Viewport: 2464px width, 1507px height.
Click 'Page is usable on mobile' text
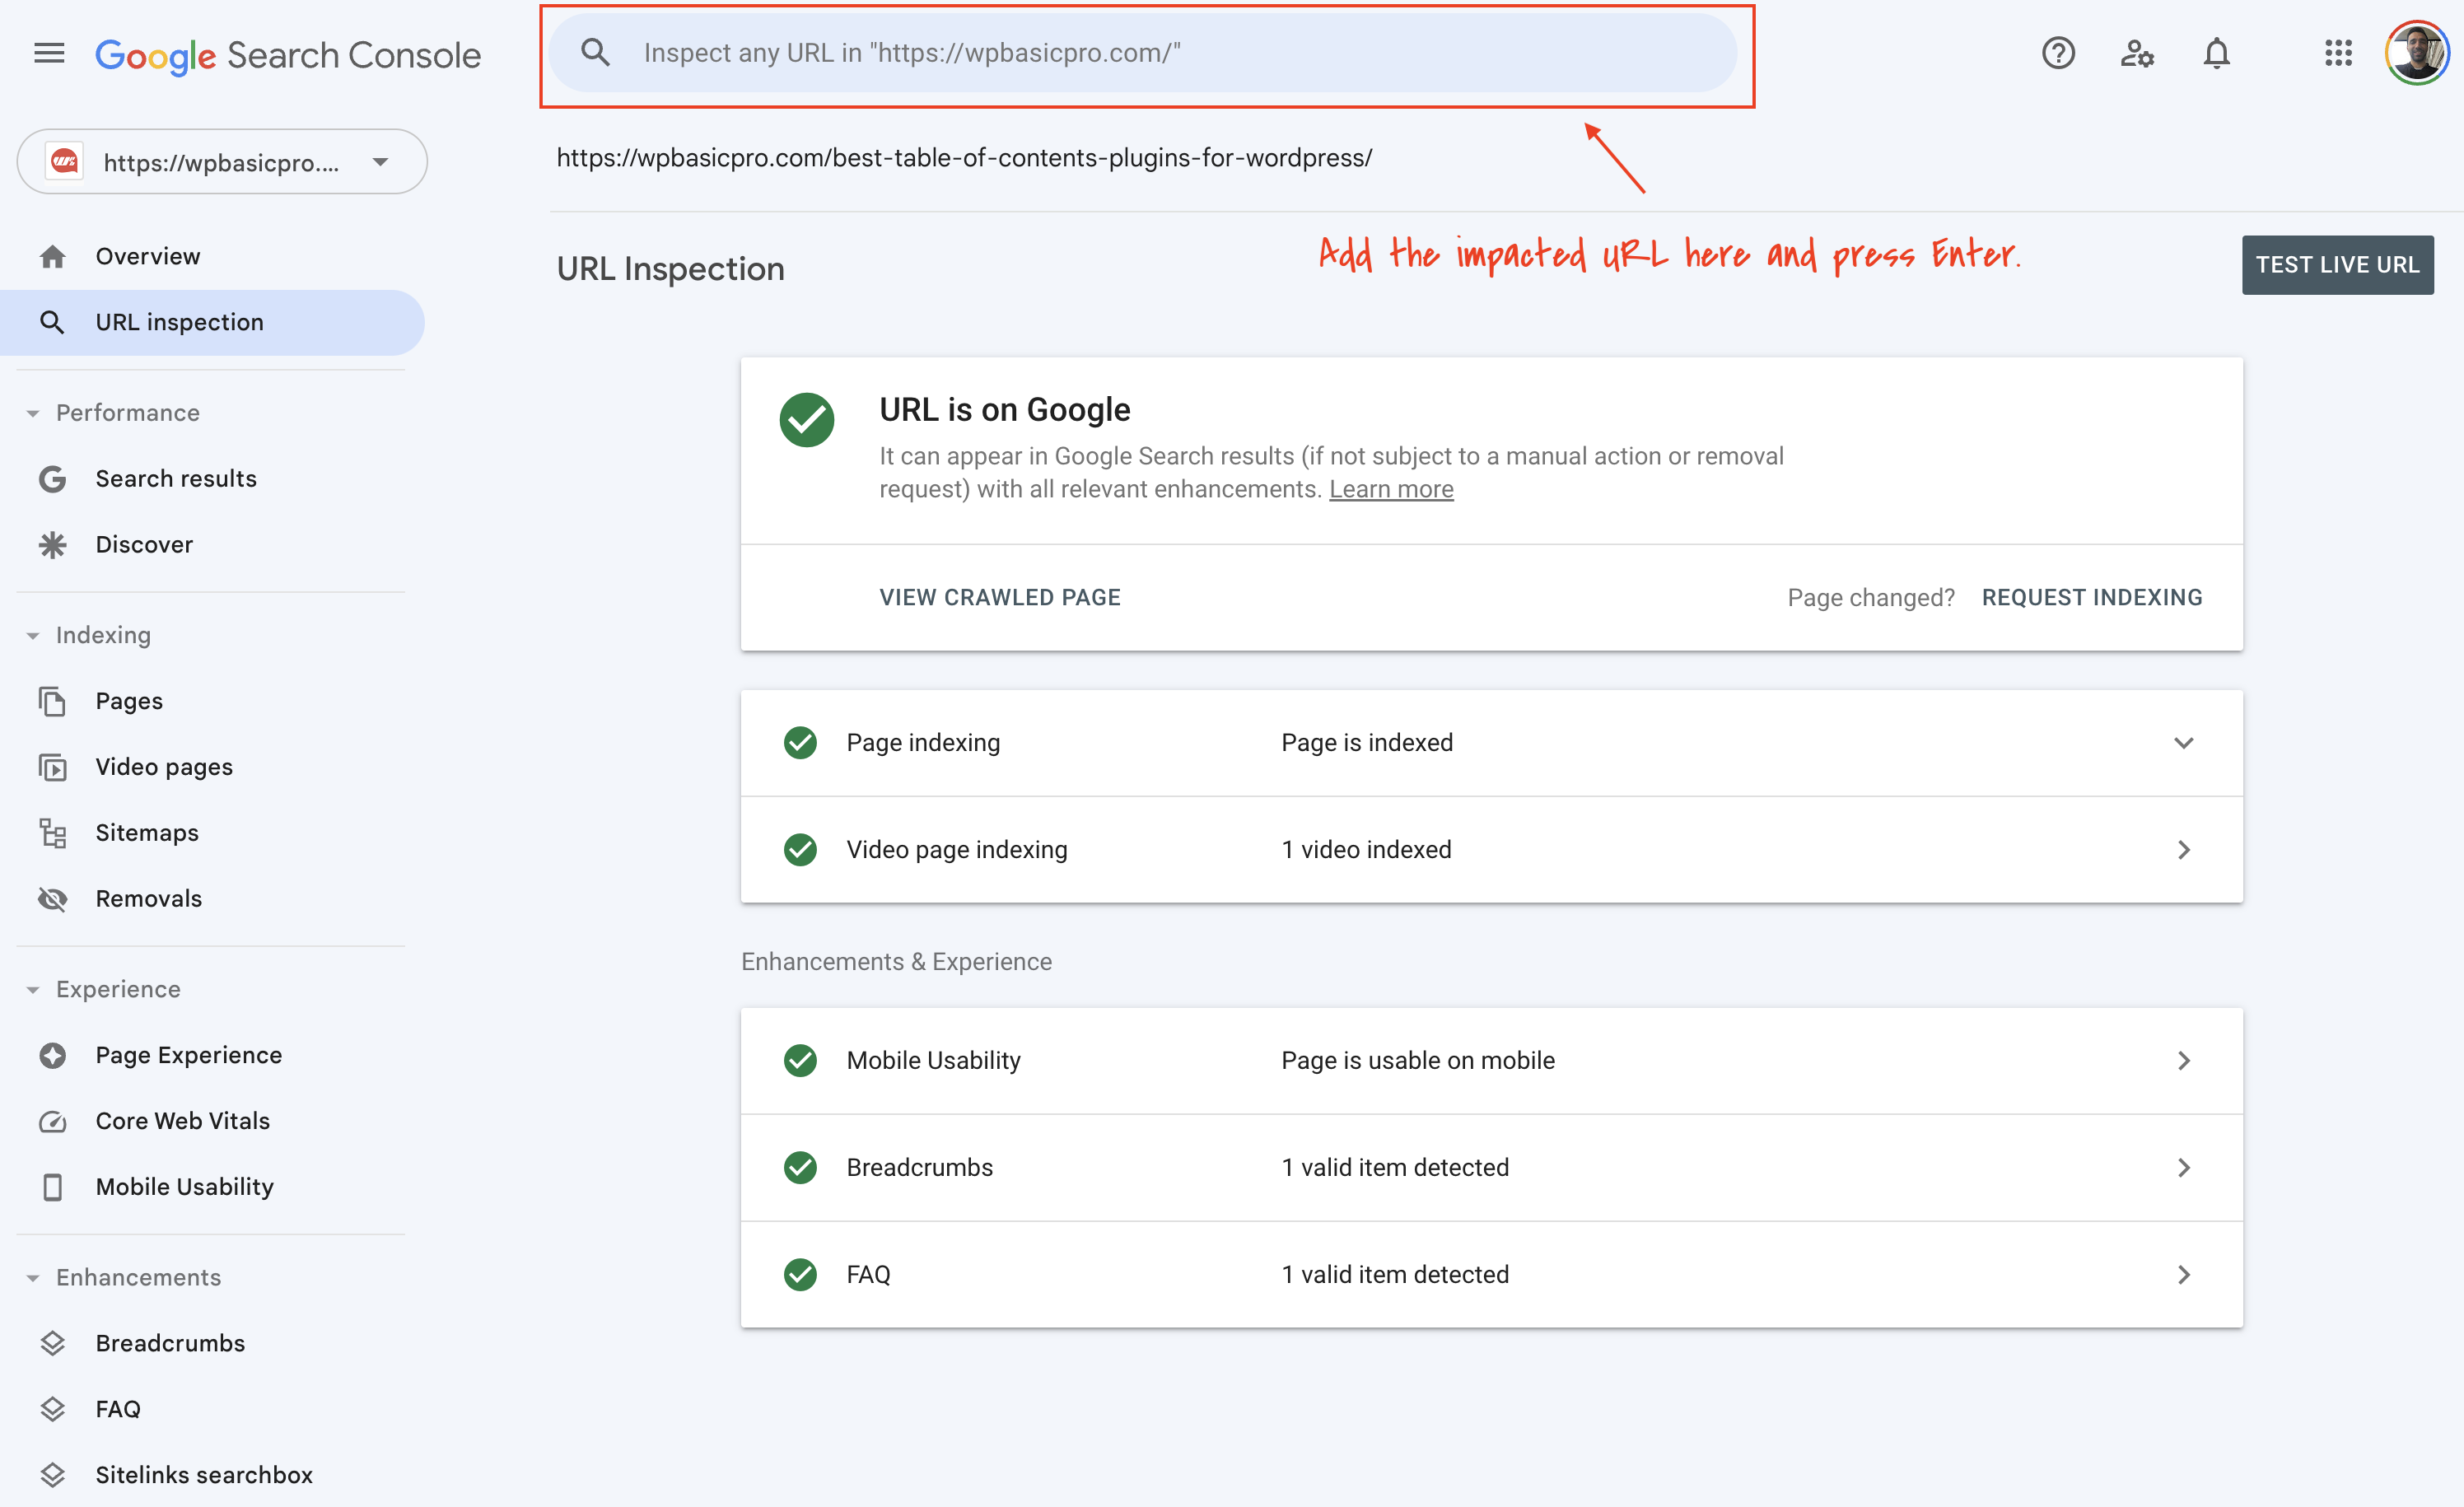coord(1417,1061)
